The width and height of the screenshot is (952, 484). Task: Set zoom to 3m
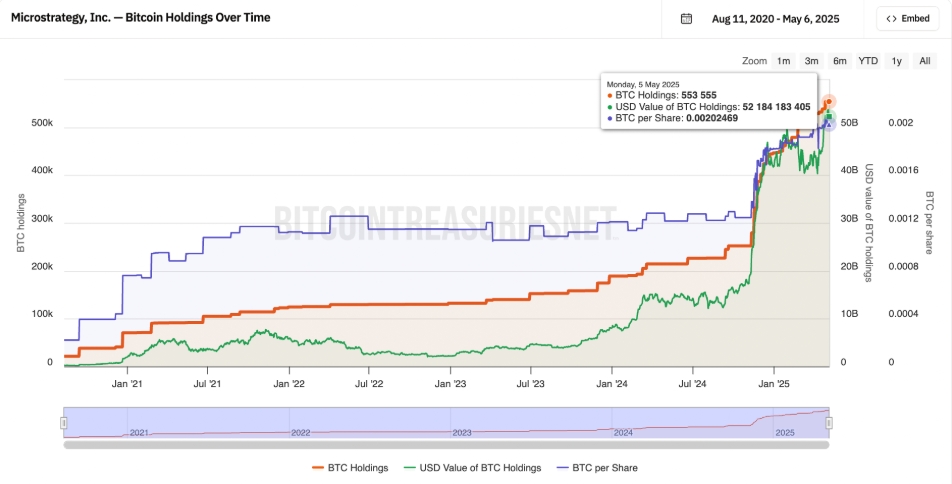click(x=812, y=61)
